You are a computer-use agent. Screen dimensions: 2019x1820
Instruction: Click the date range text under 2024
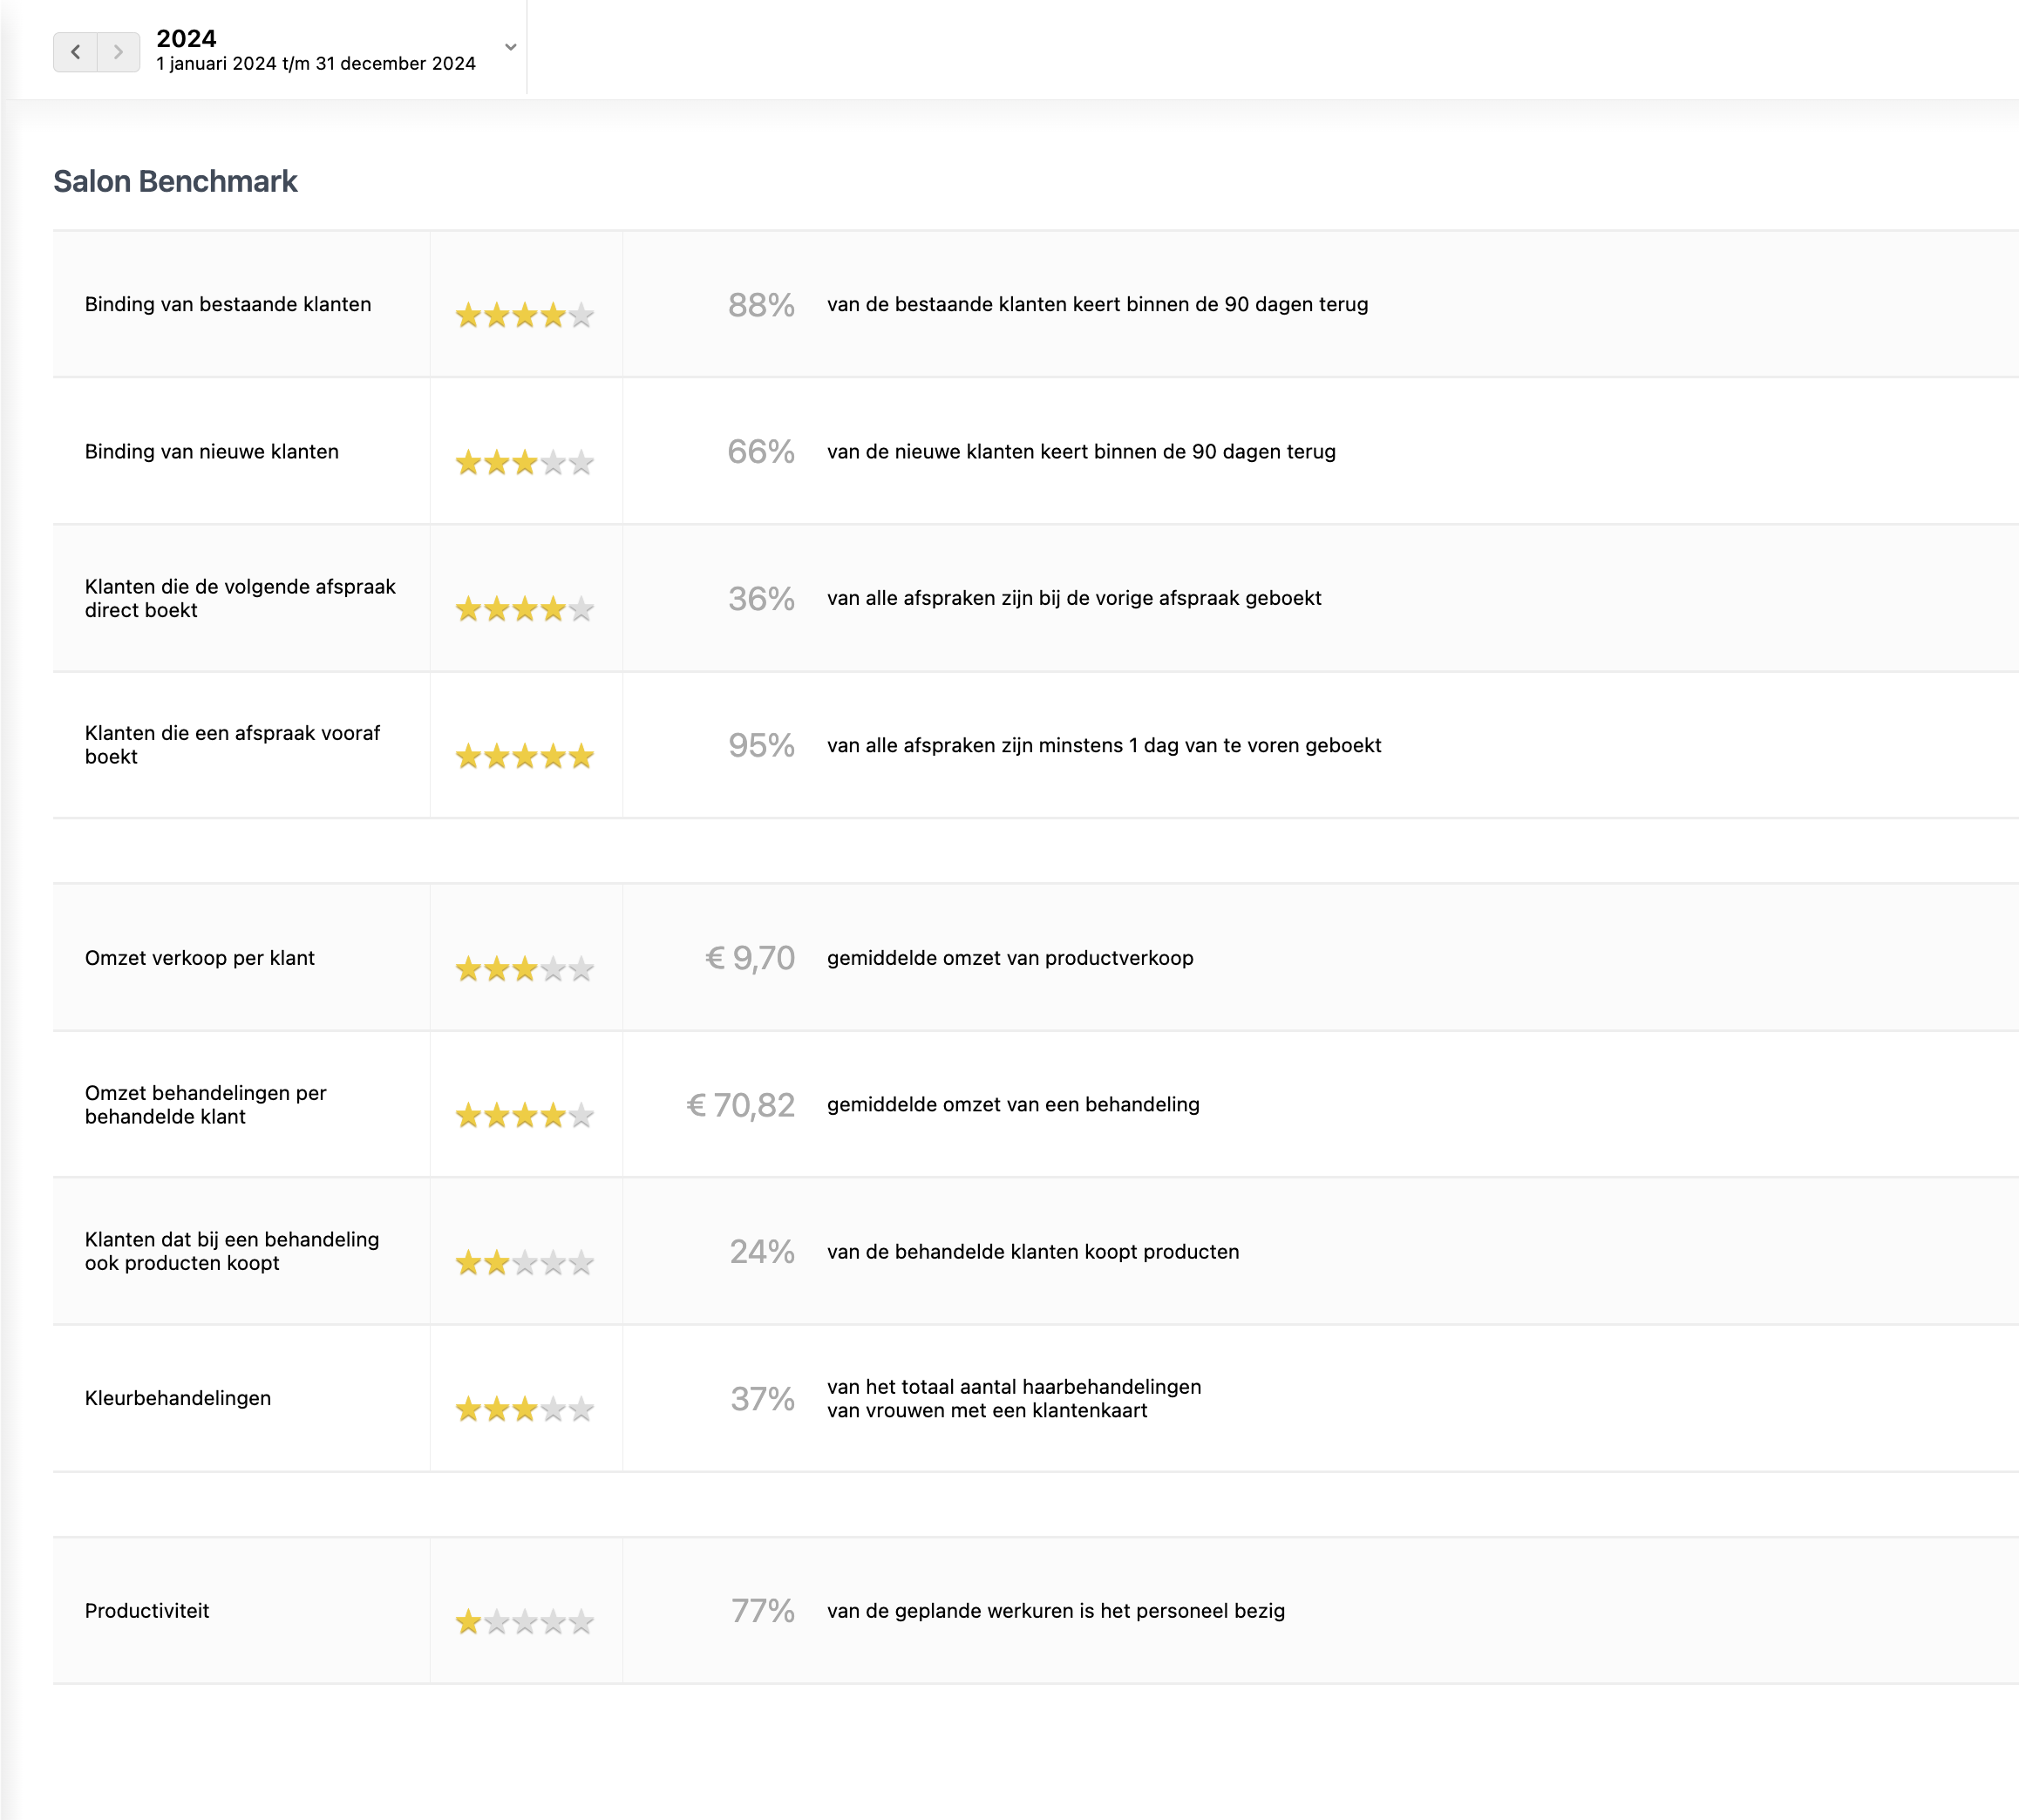[x=315, y=64]
